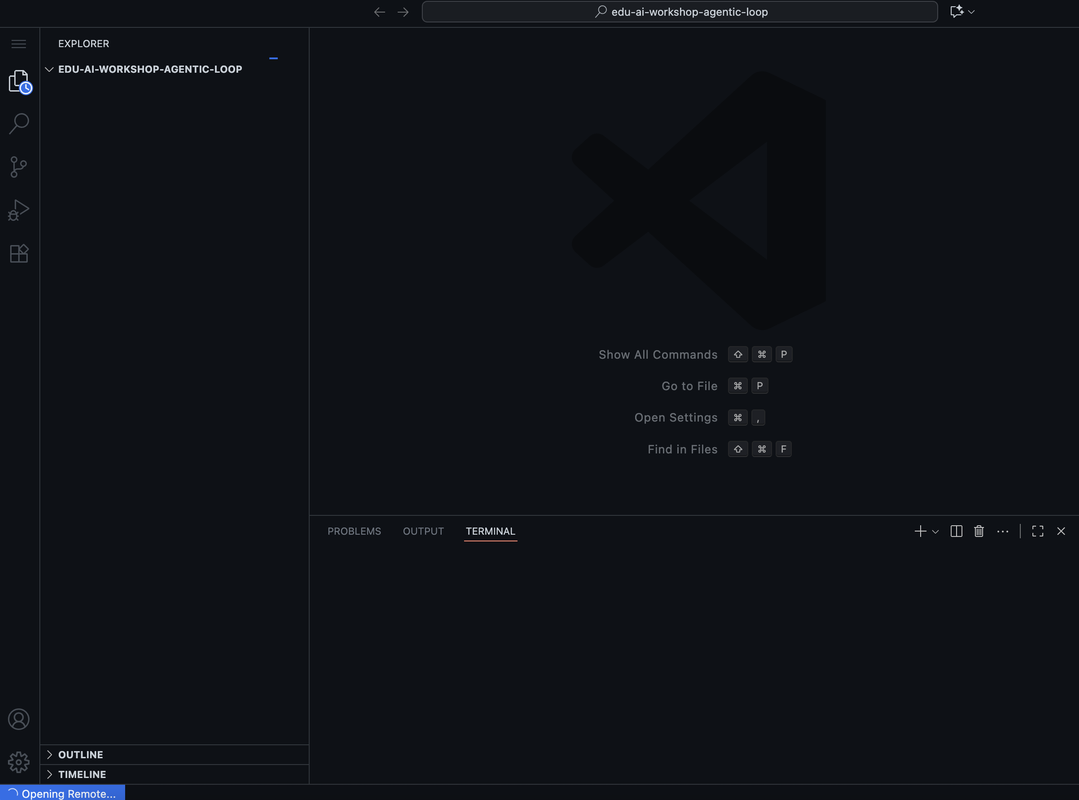Image resolution: width=1079 pixels, height=800 pixels.
Task: Open the Explorer view
Action: click(x=19, y=82)
